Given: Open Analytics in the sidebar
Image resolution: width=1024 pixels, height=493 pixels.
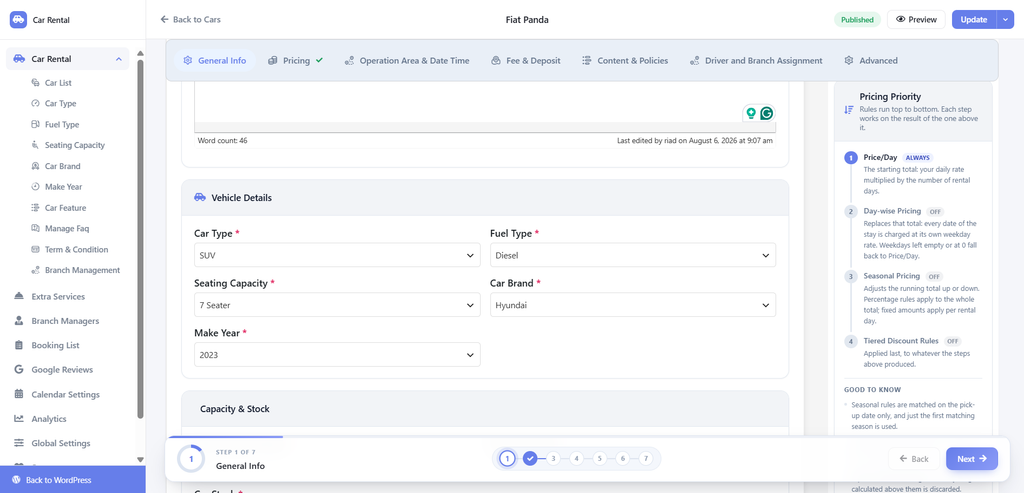Looking at the screenshot, I should (x=49, y=419).
